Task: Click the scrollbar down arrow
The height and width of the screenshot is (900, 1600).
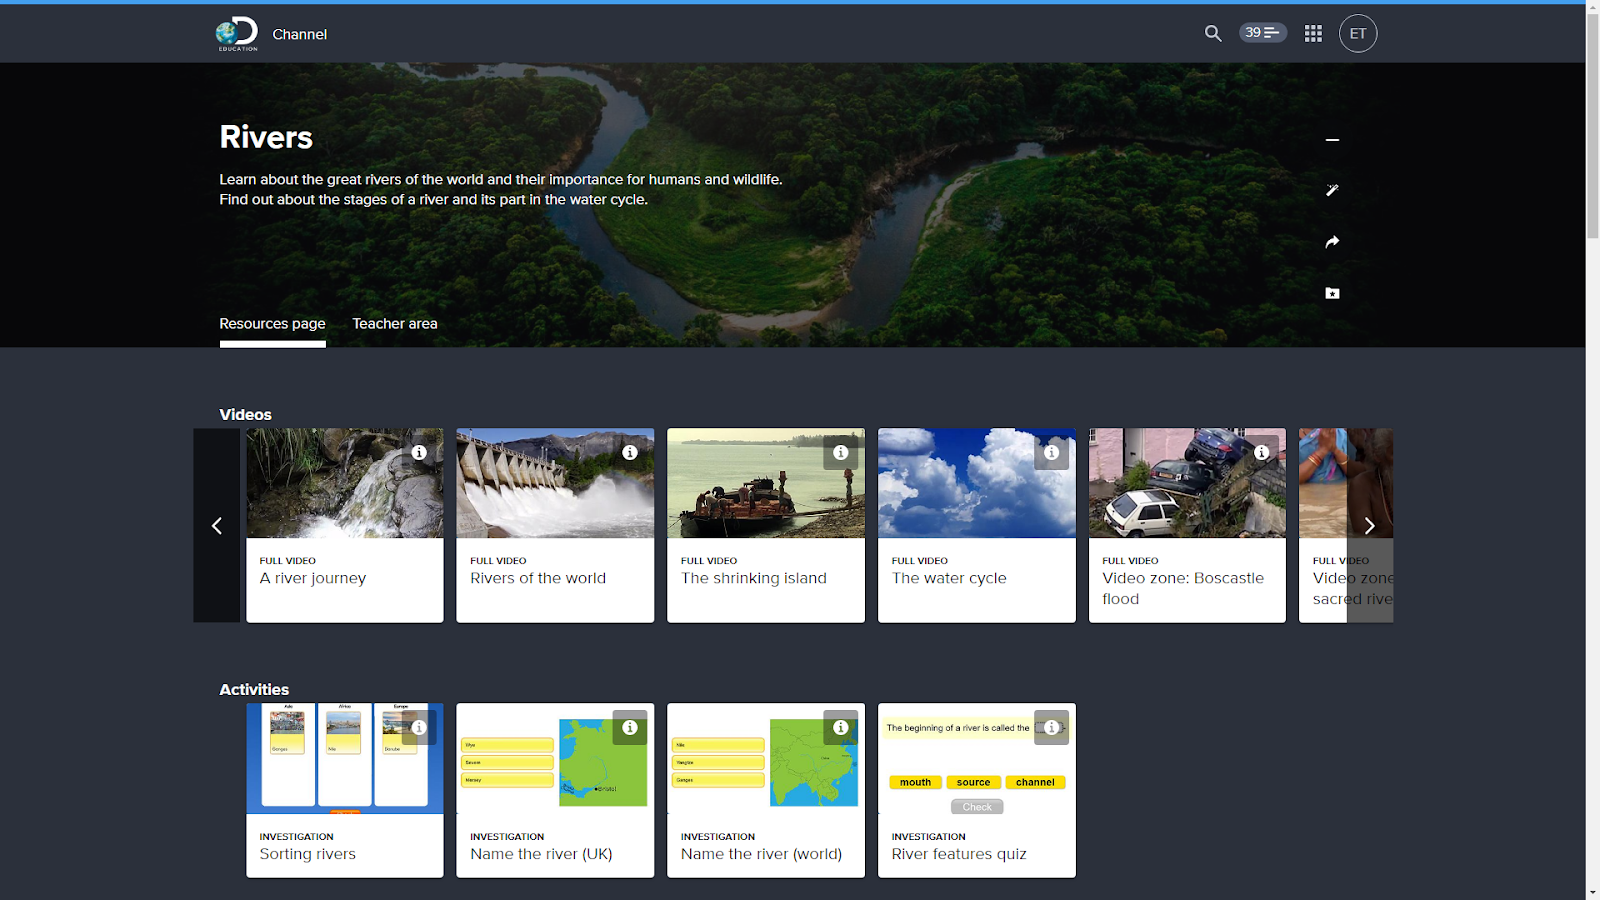Action: click(x=1593, y=893)
